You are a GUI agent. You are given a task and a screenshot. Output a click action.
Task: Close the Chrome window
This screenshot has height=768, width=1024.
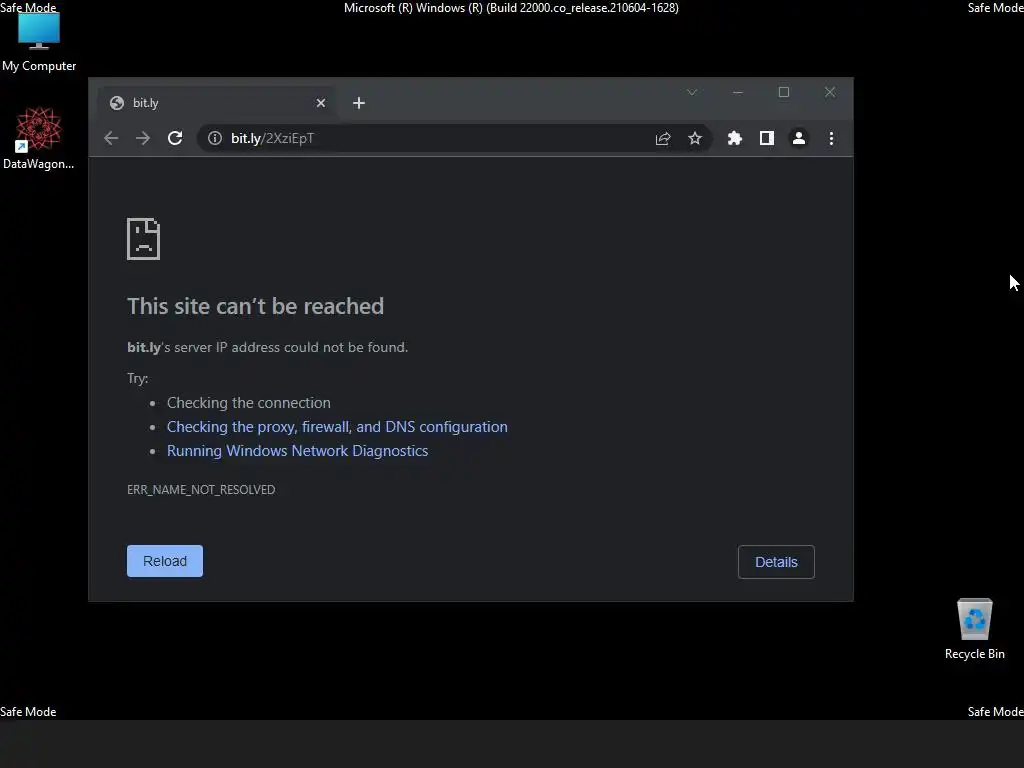830,92
